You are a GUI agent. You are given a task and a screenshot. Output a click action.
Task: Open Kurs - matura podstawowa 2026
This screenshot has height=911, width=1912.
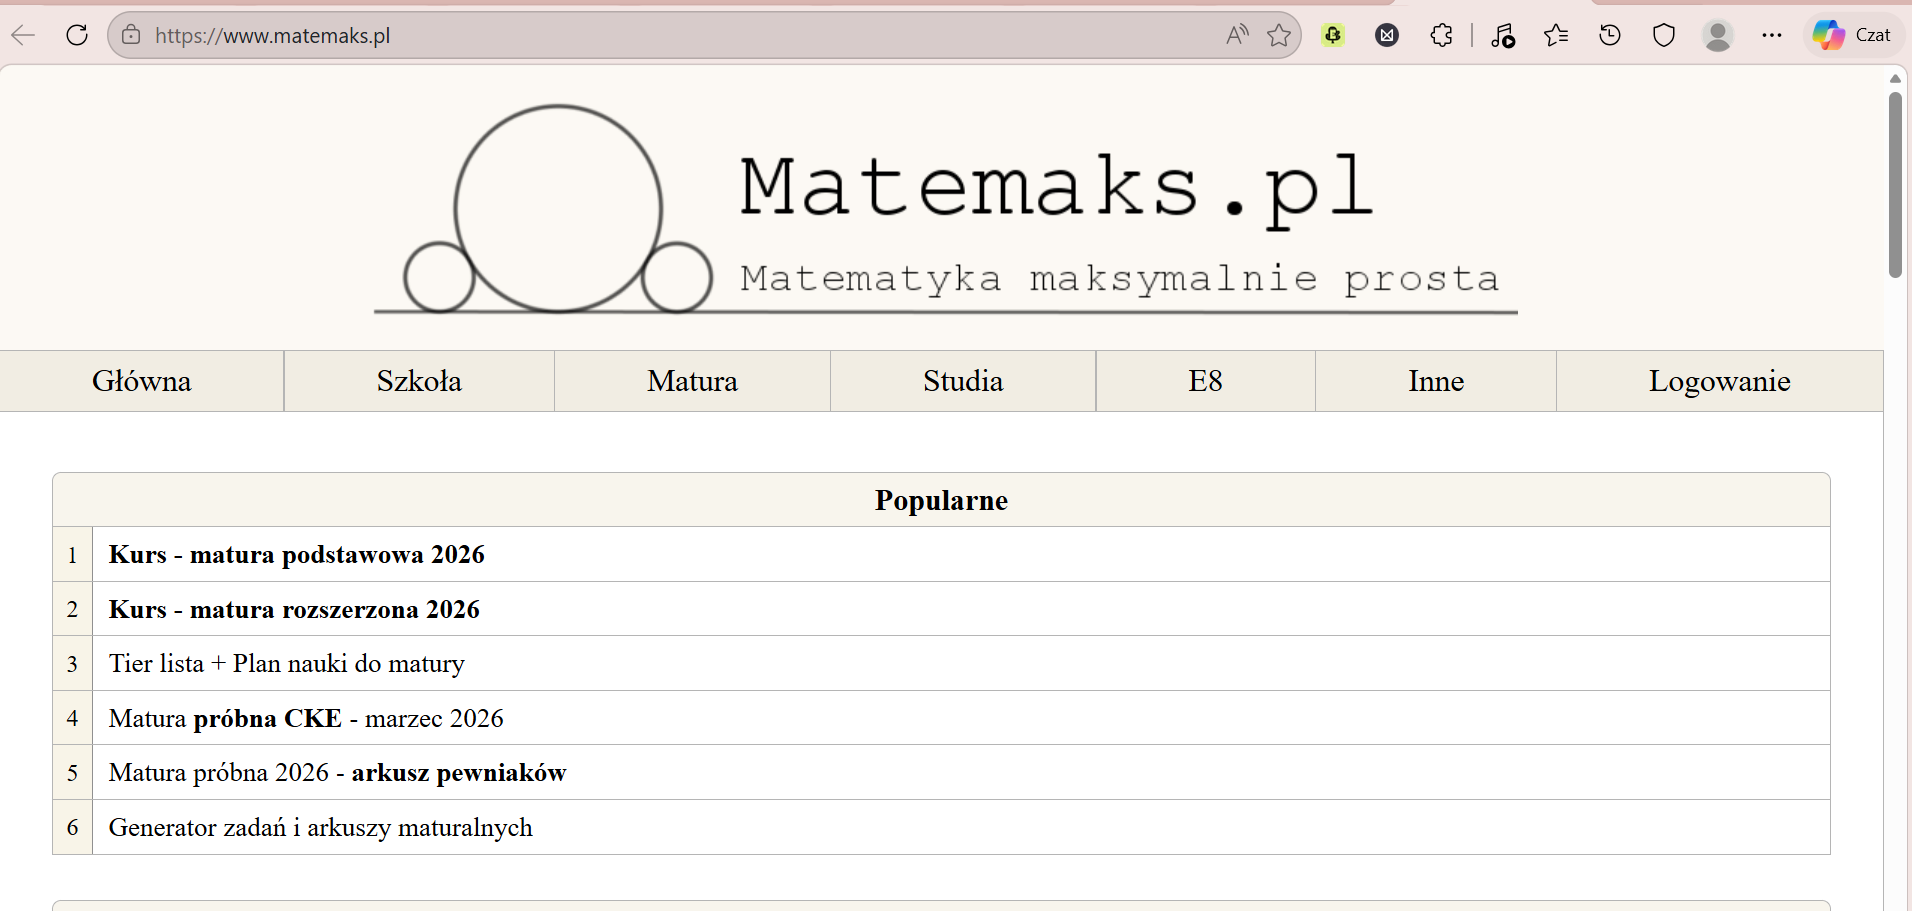pyautogui.click(x=296, y=555)
